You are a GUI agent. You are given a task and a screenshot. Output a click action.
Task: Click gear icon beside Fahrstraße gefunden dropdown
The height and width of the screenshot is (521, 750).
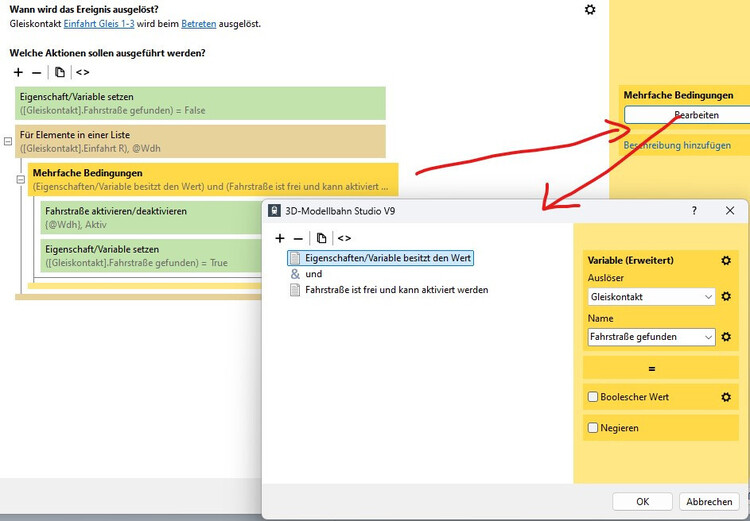tap(726, 337)
